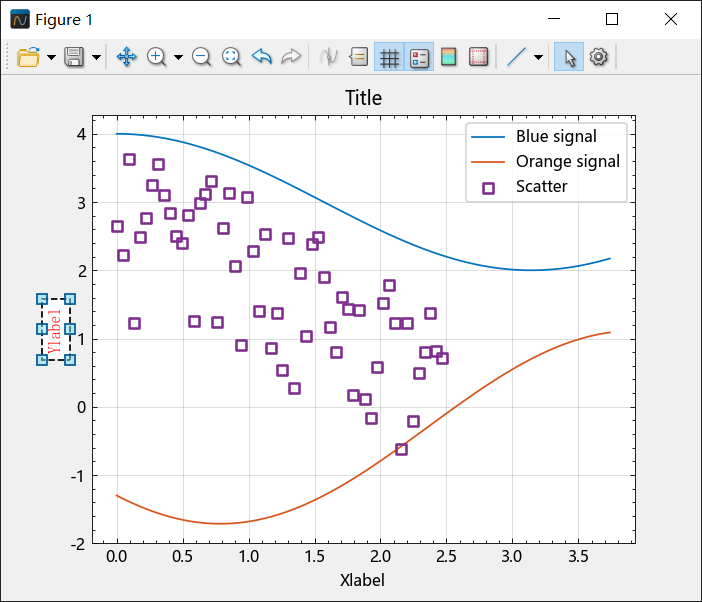This screenshot has width=702, height=602.
Task: Click the Orange signal legend entry
Action: 568,161
